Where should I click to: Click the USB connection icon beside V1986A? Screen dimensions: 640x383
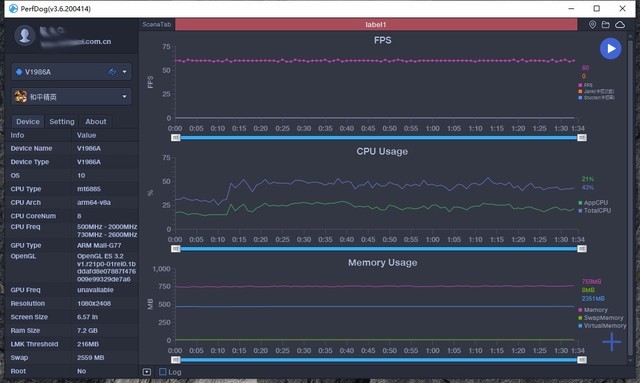(112, 72)
